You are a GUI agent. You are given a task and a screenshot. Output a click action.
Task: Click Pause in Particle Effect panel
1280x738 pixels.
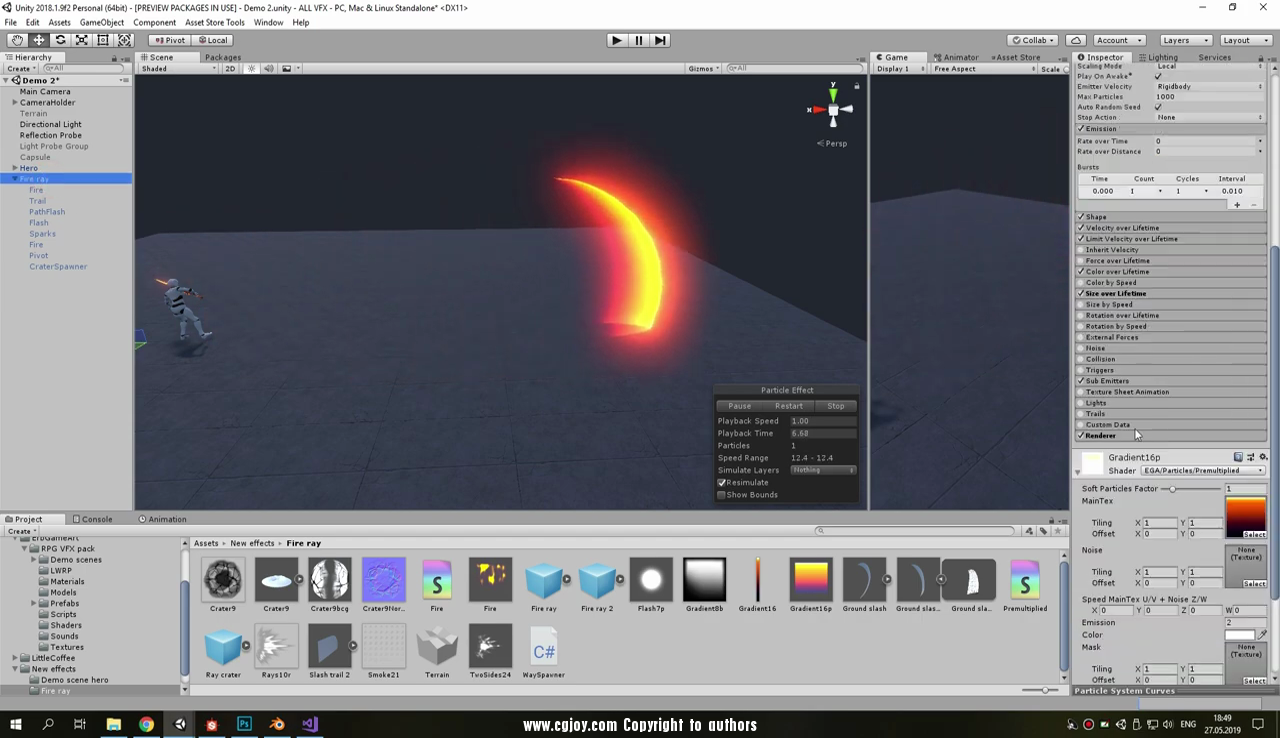[739, 406]
